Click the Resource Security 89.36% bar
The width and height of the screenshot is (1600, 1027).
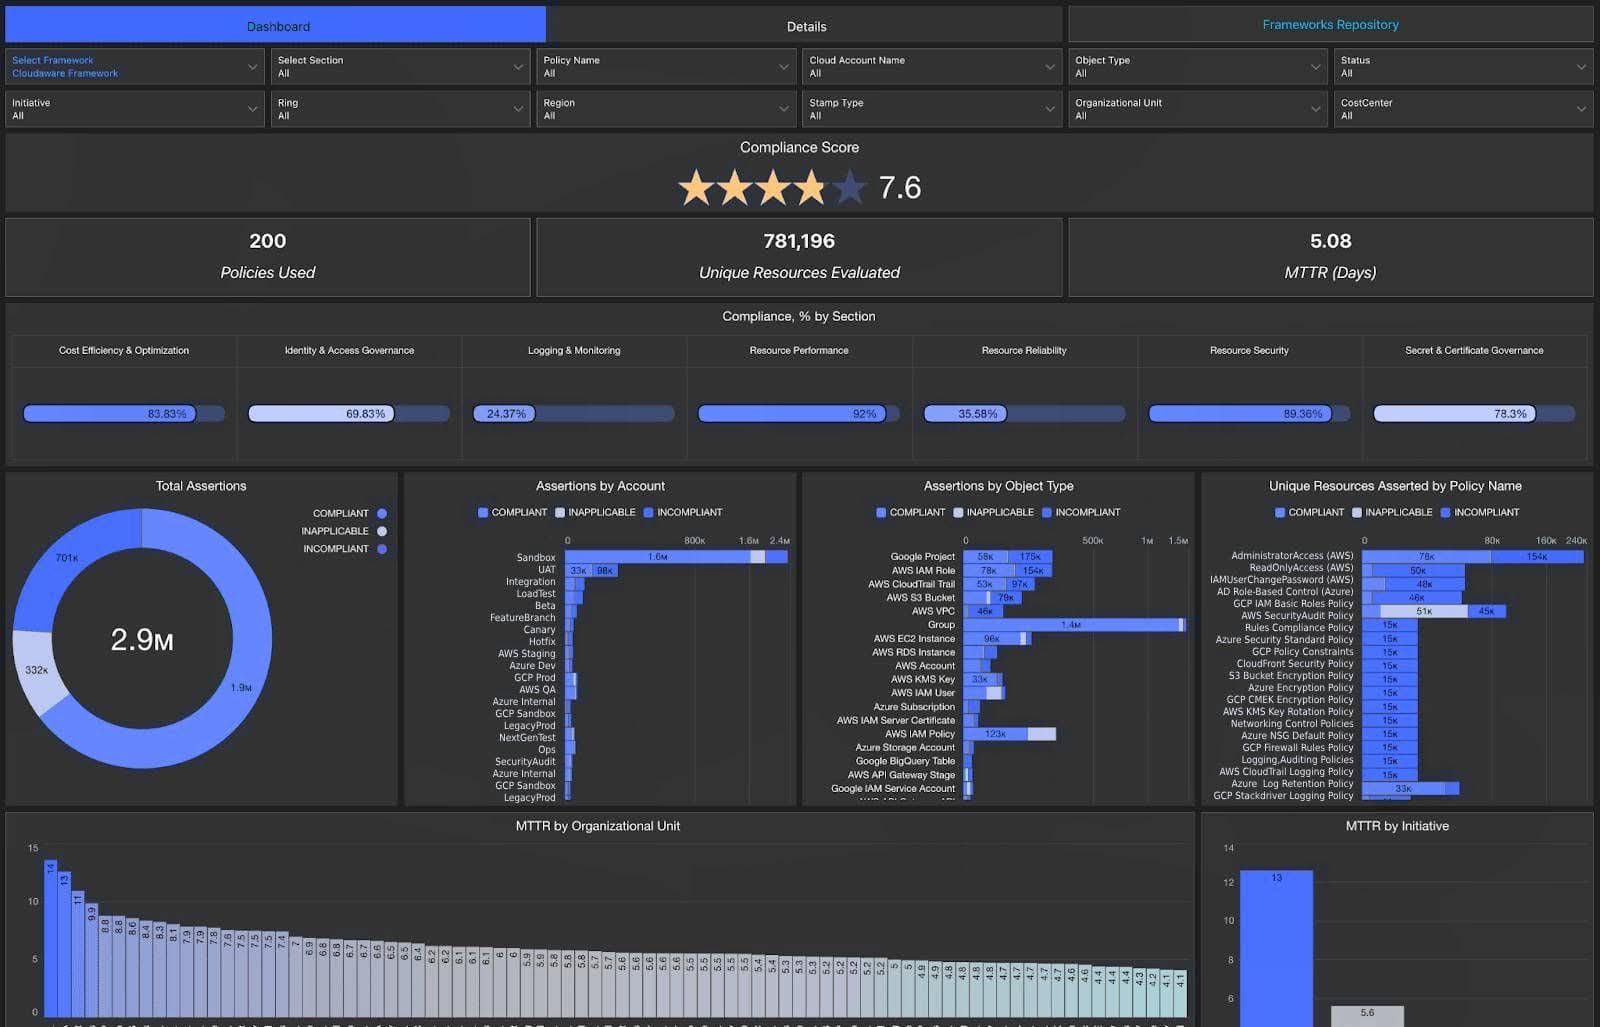(x=1249, y=413)
